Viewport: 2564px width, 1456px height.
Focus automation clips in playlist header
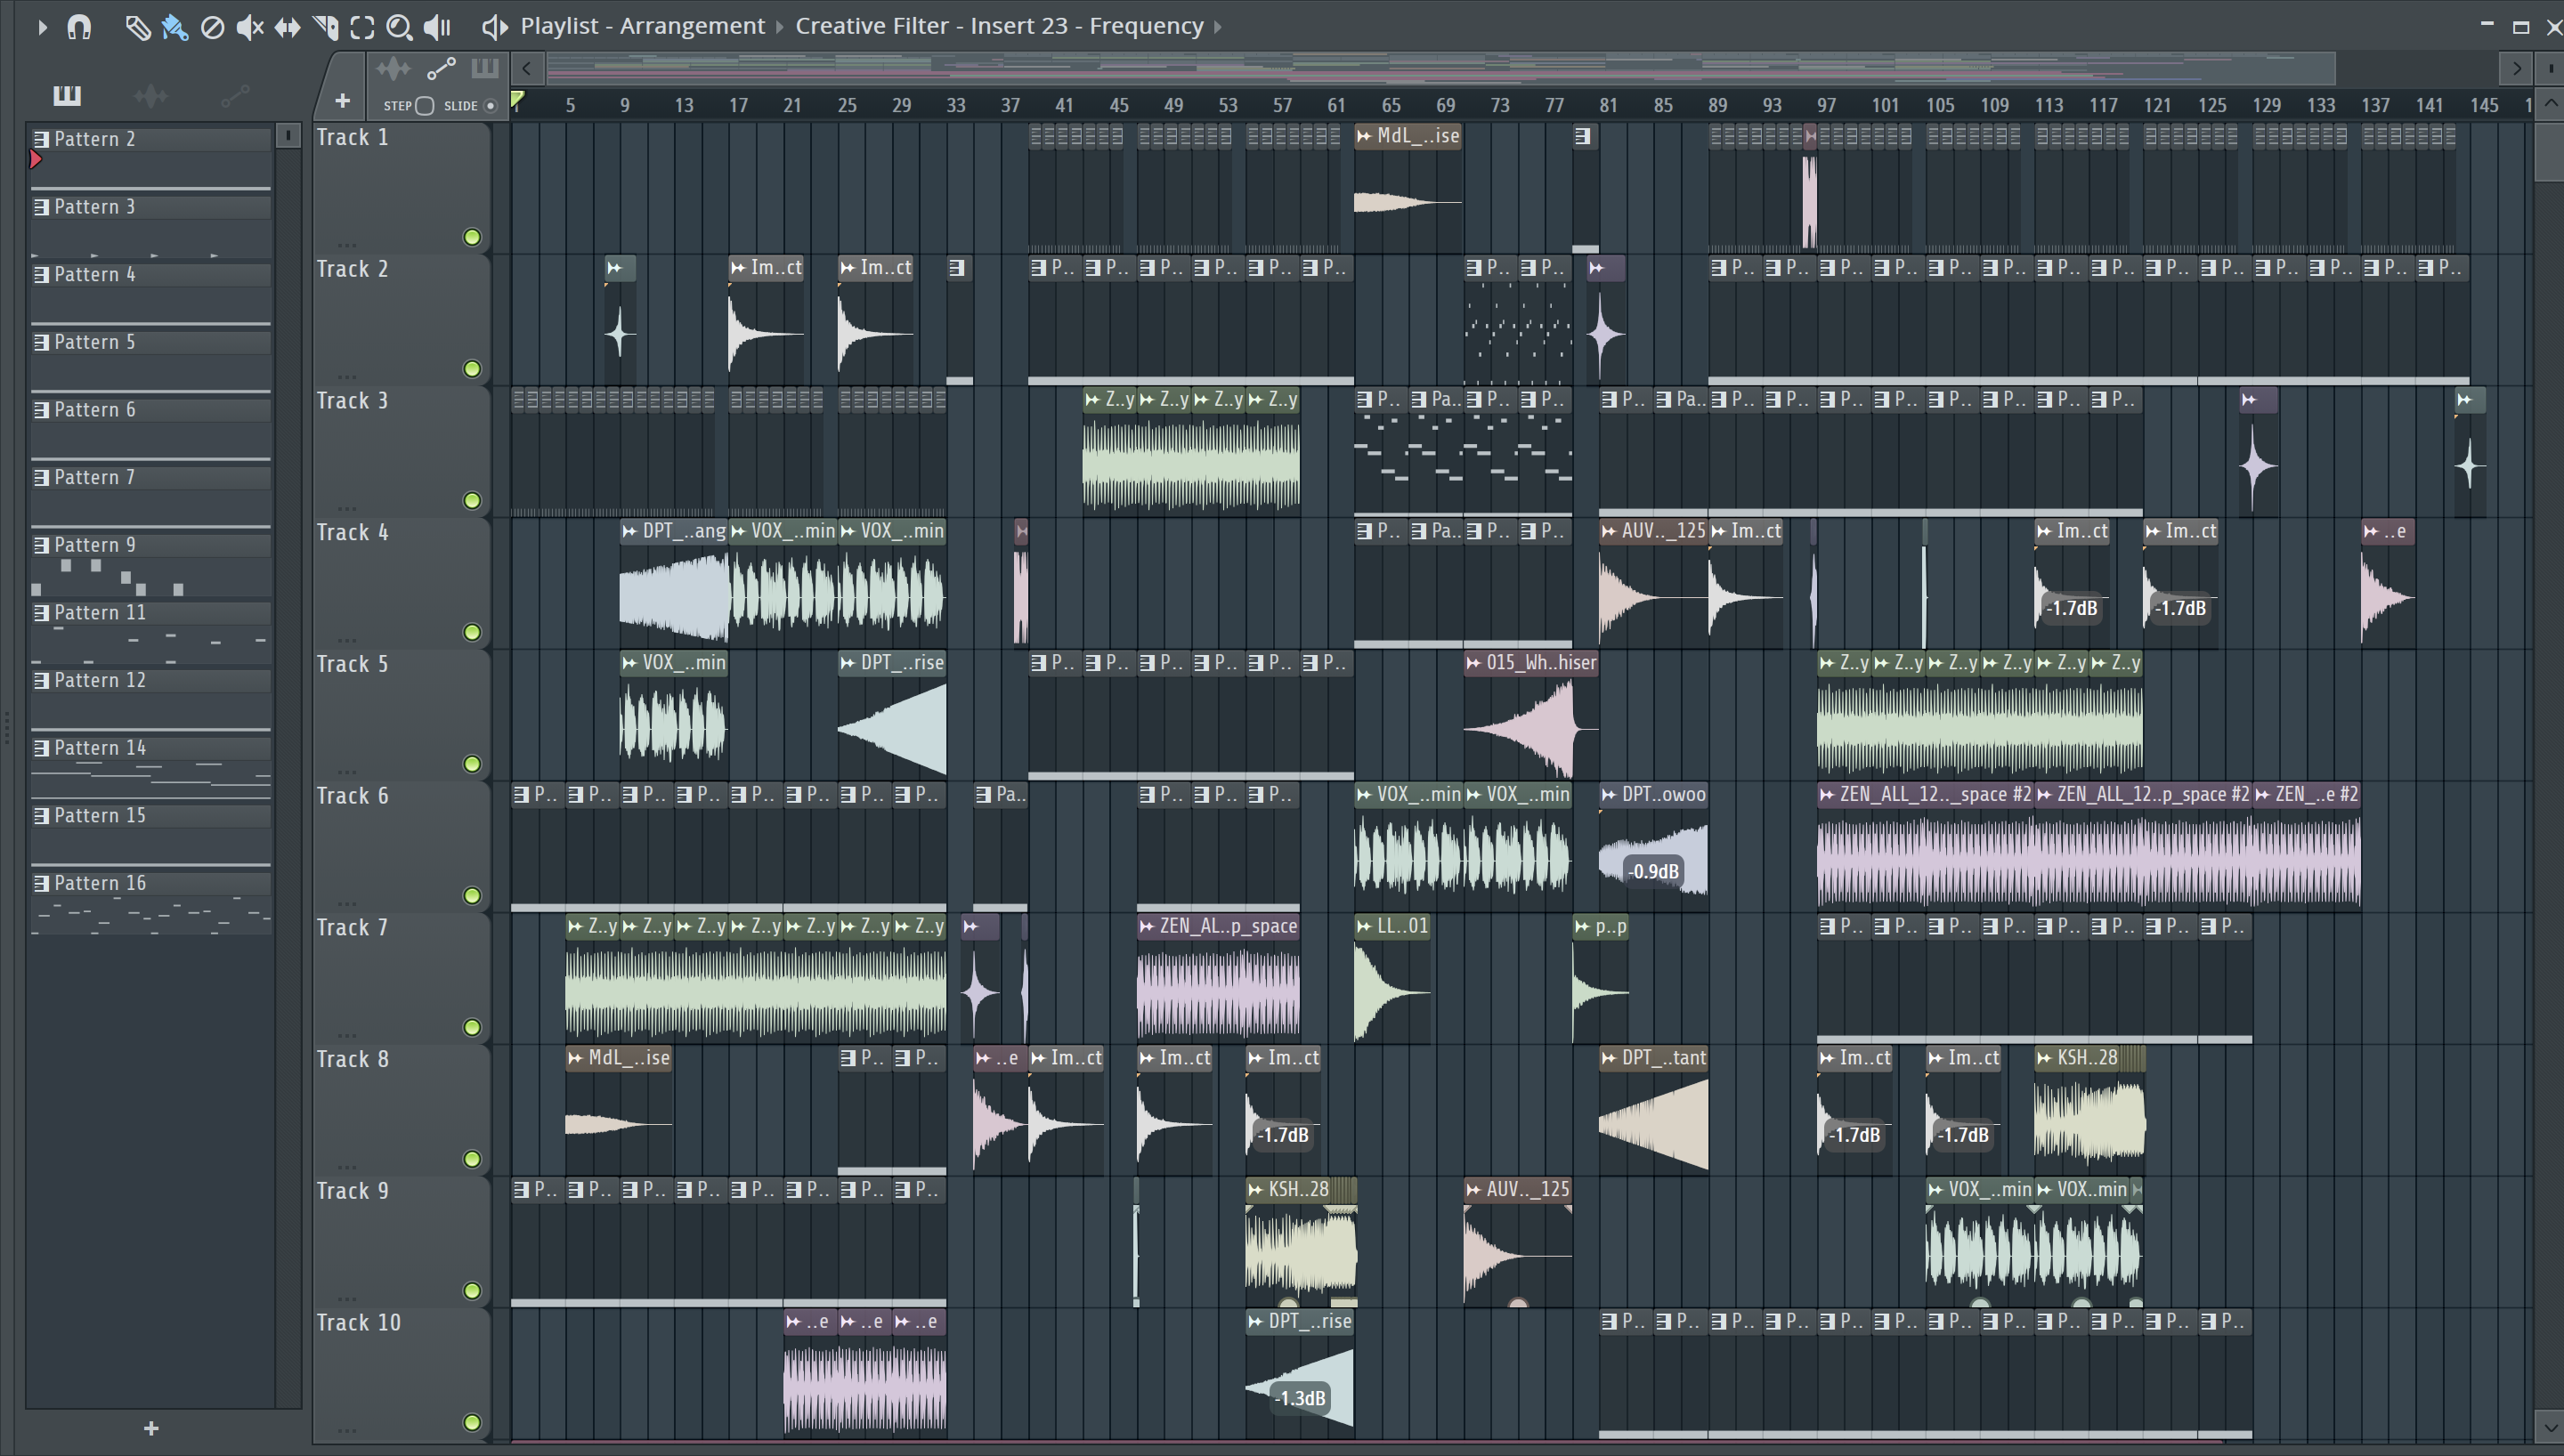[x=441, y=68]
